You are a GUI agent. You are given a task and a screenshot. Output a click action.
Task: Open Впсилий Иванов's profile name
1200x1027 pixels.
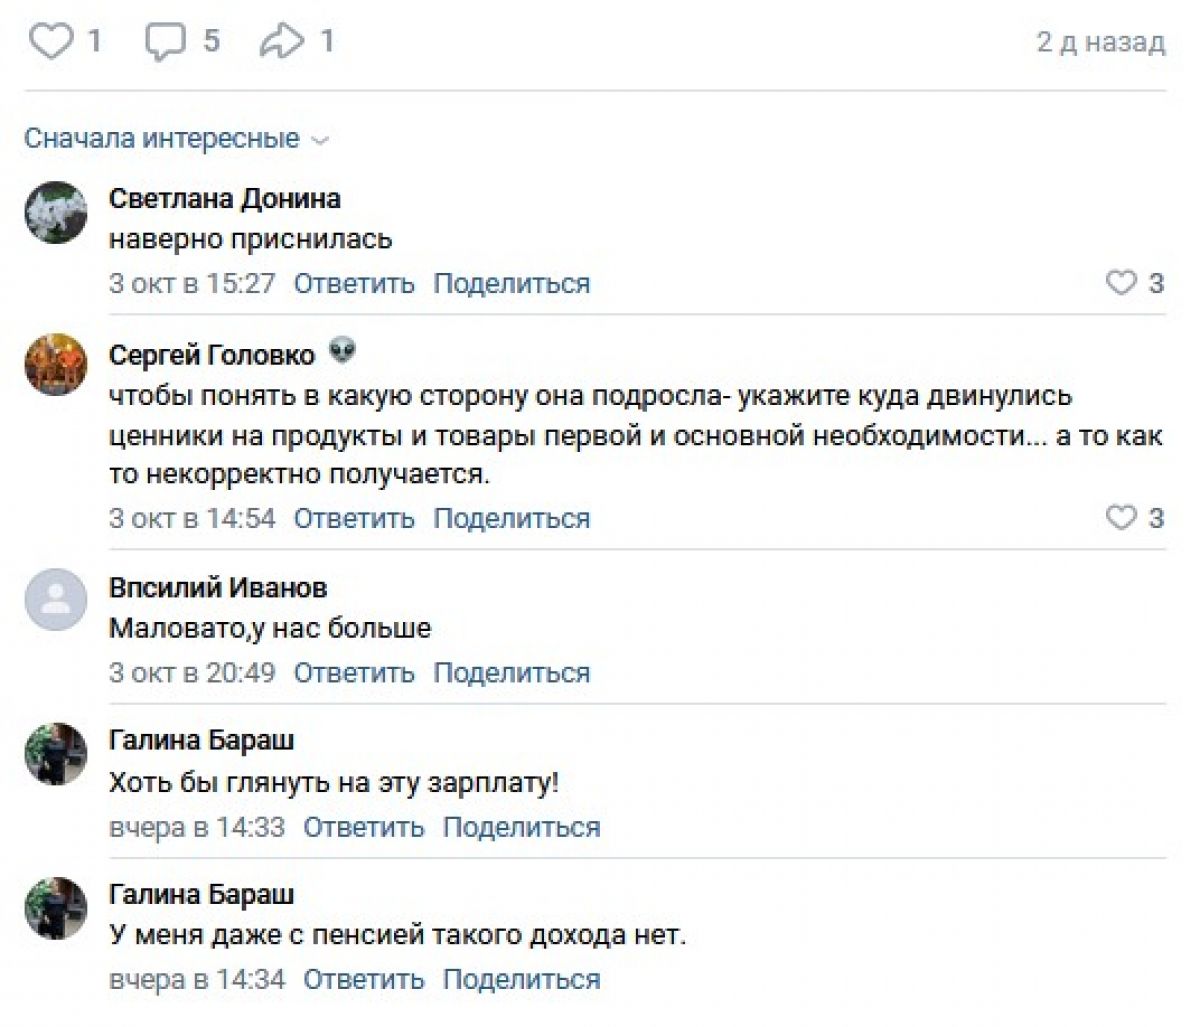coord(217,587)
